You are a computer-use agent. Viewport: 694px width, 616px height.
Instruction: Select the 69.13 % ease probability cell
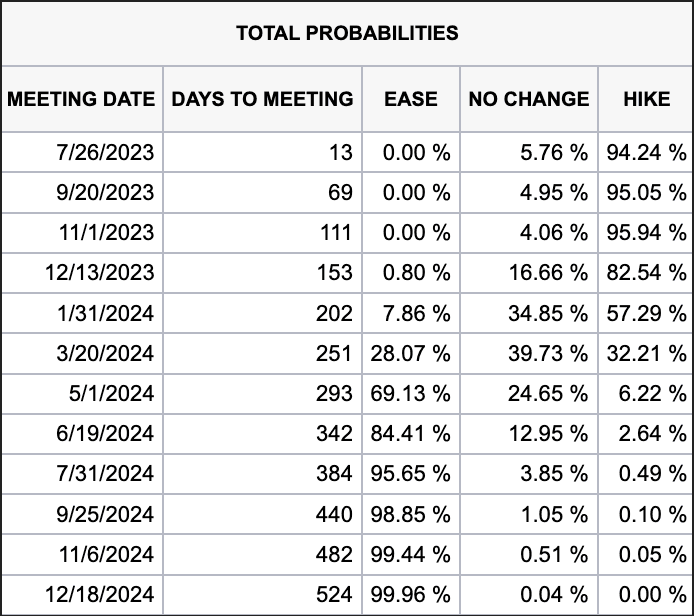pyautogui.click(x=411, y=394)
